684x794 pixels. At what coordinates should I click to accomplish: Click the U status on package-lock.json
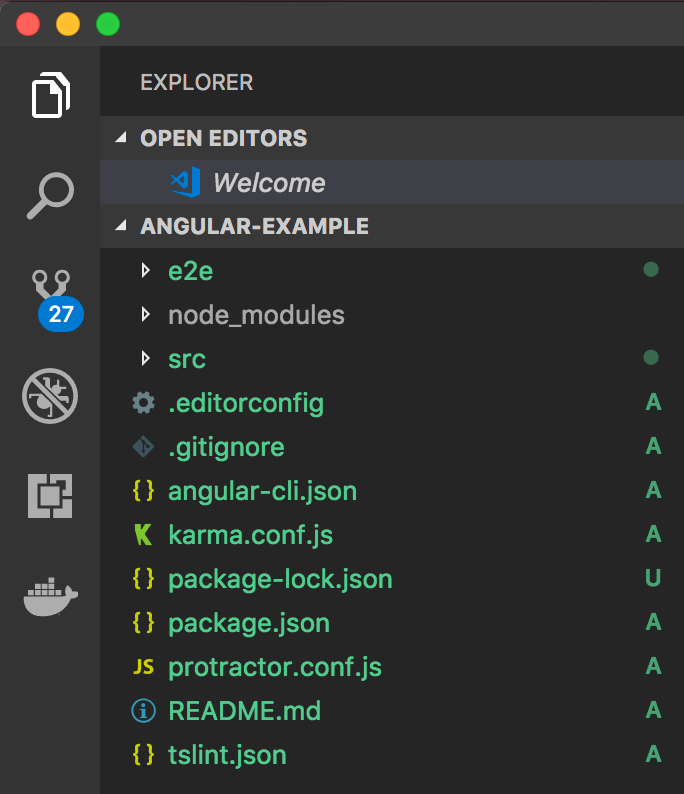(653, 578)
